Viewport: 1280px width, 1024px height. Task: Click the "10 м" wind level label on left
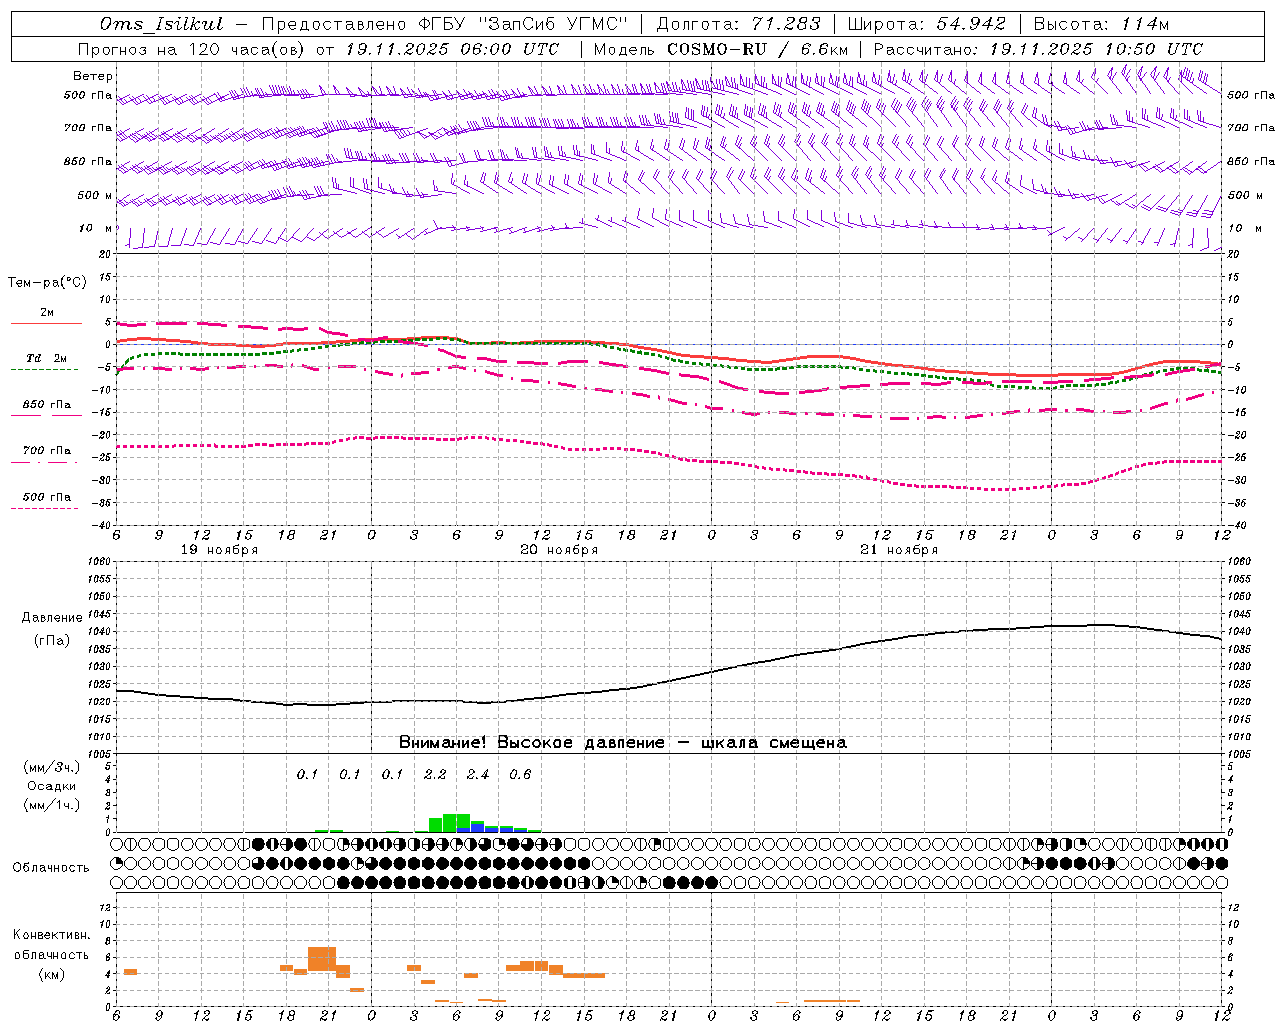96,228
